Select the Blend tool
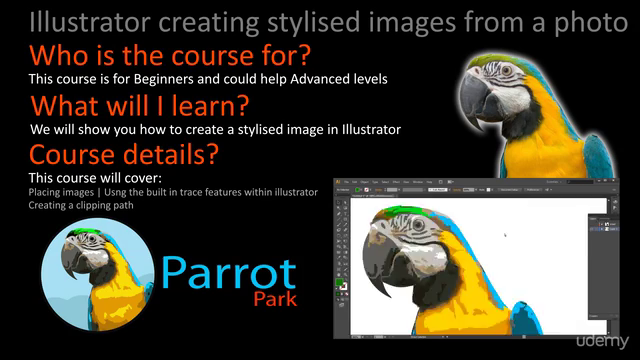The height and width of the screenshot is (360, 640). [x=345, y=258]
